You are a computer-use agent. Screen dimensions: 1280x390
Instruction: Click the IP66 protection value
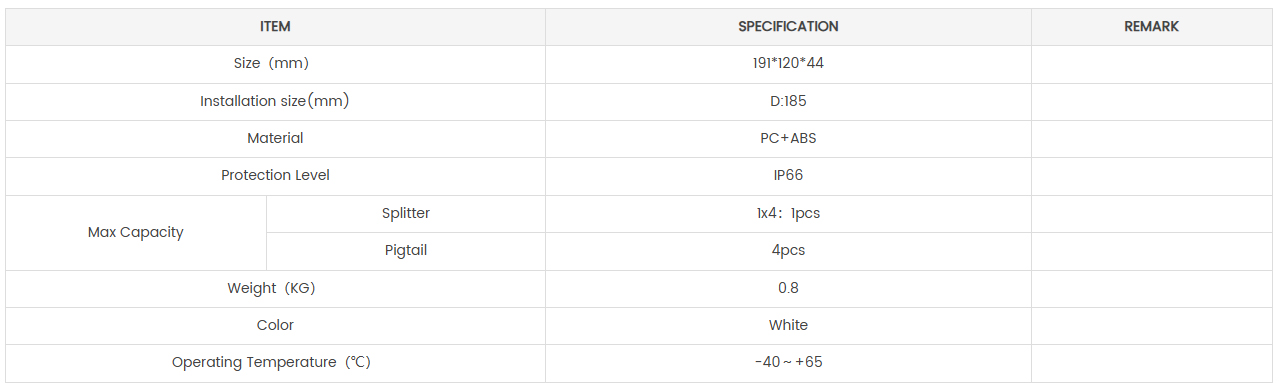(x=788, y=176)
